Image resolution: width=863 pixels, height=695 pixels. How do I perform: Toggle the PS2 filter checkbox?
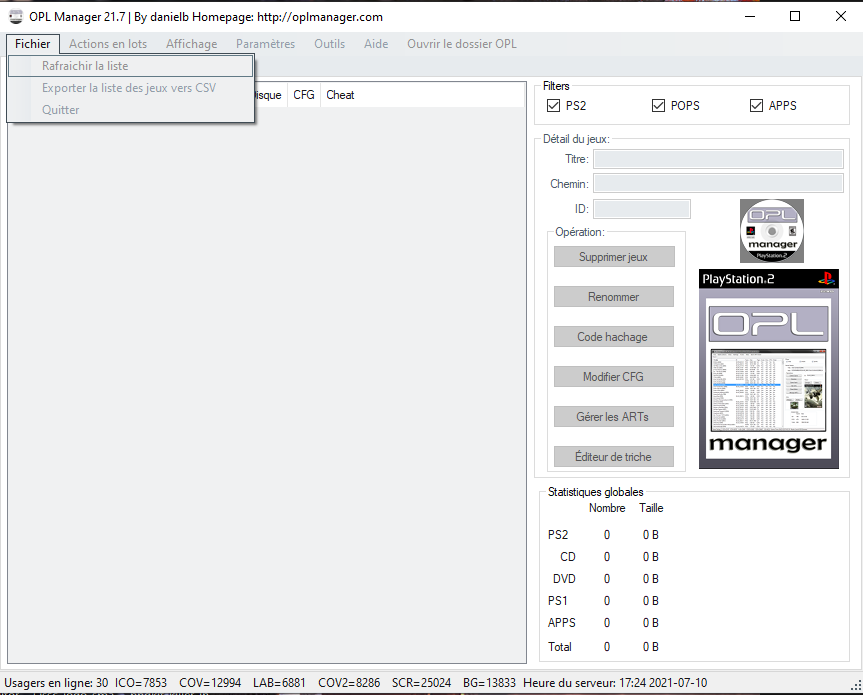[x=554, y=105]
